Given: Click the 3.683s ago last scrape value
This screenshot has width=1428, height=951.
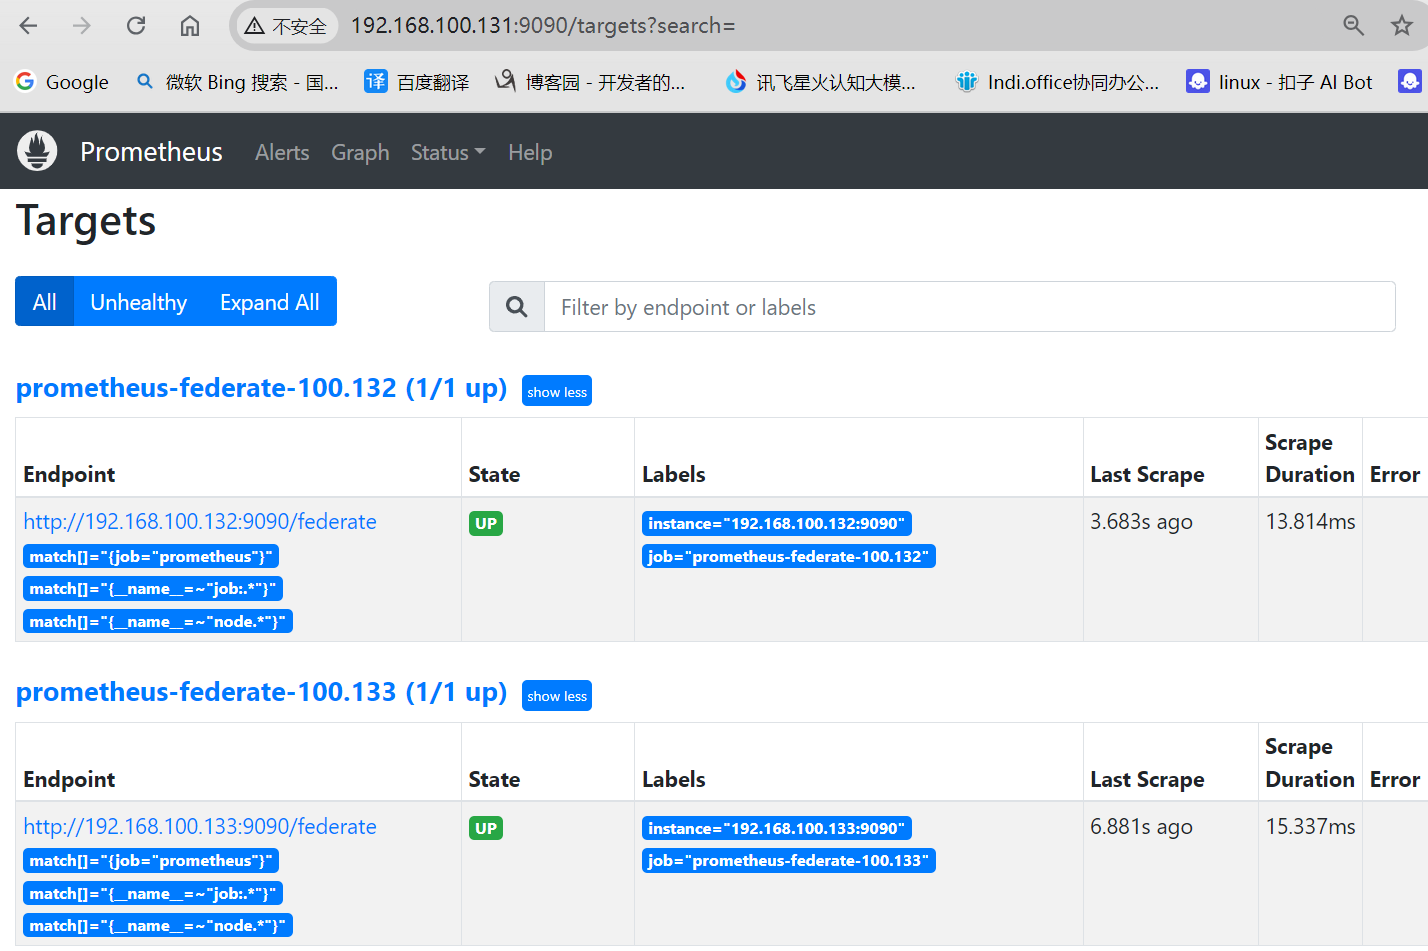Looking at the screenshot, I should (x=1141, y=522).
